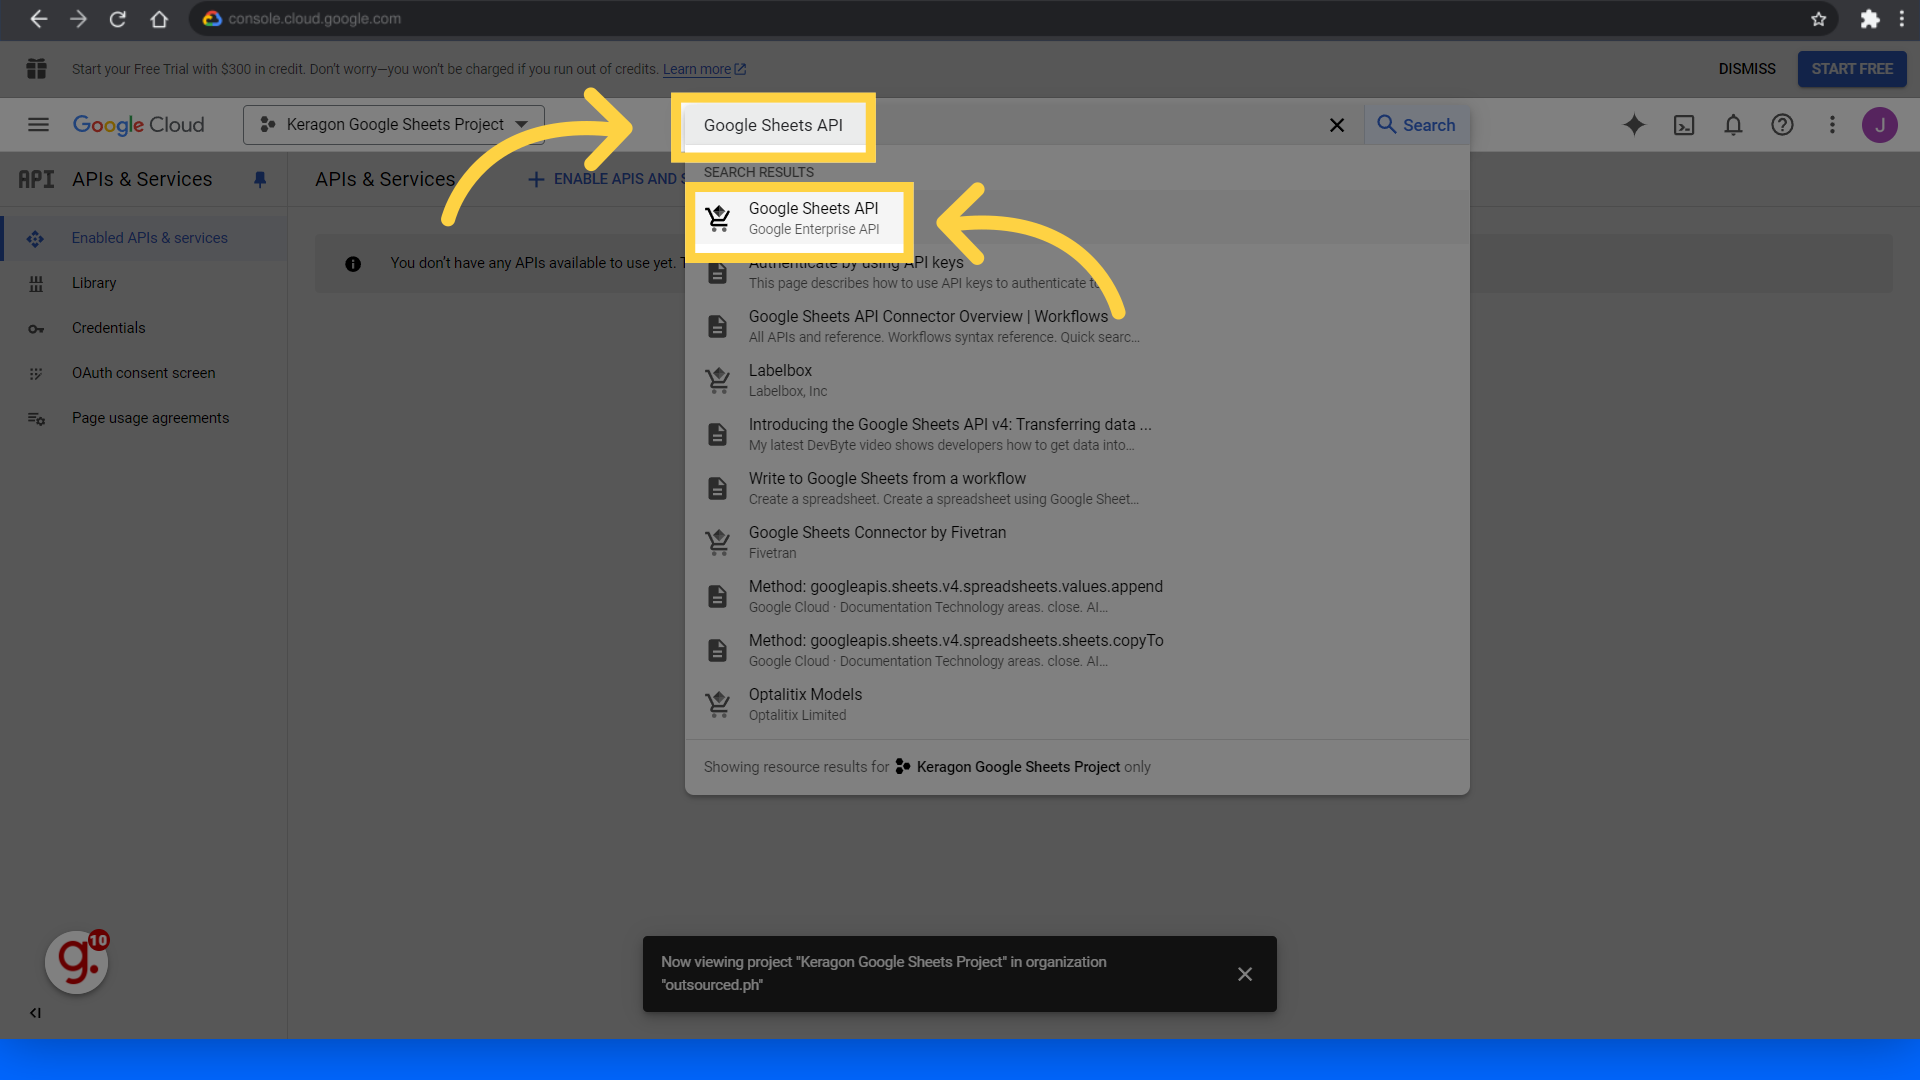
Task: Open spreadsheets.values.append method result
Action: click(x=1077, y=596)
